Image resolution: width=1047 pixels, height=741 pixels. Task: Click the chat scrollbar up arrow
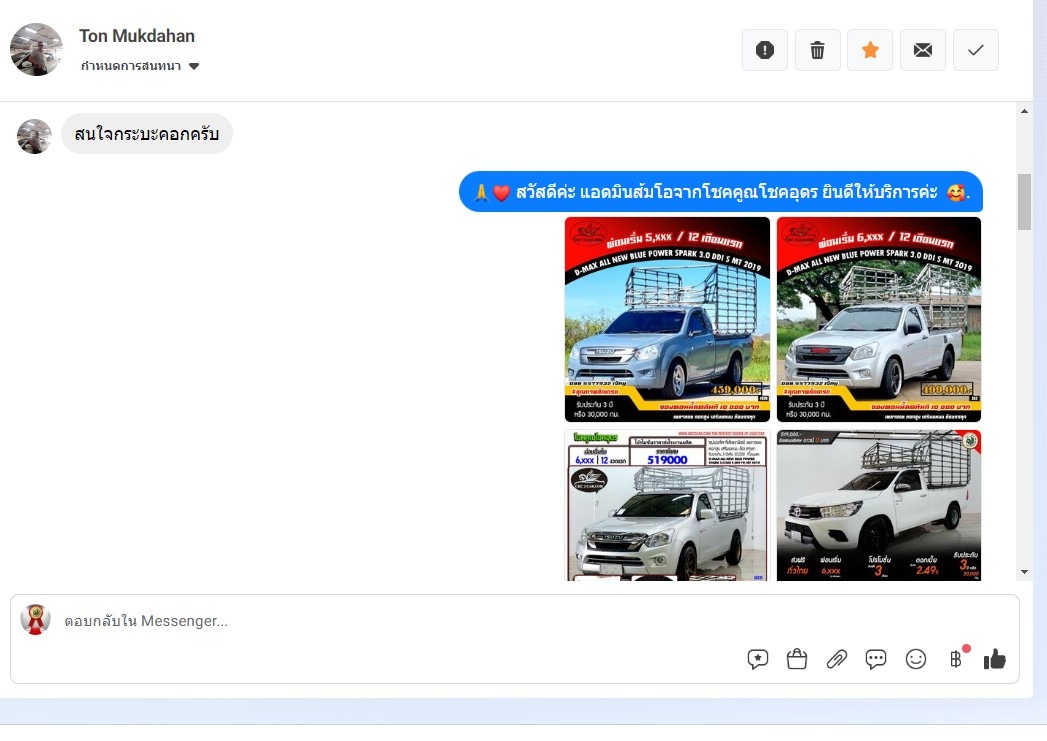(1024, 111)
